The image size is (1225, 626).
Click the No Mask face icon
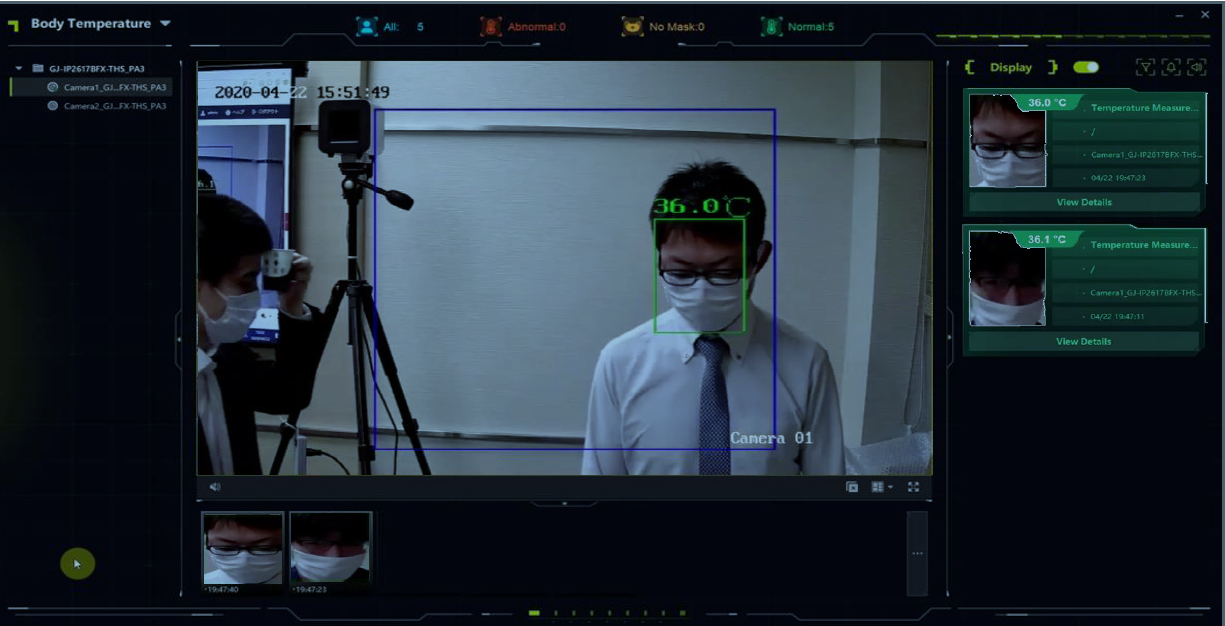click(x=632, y=27)
